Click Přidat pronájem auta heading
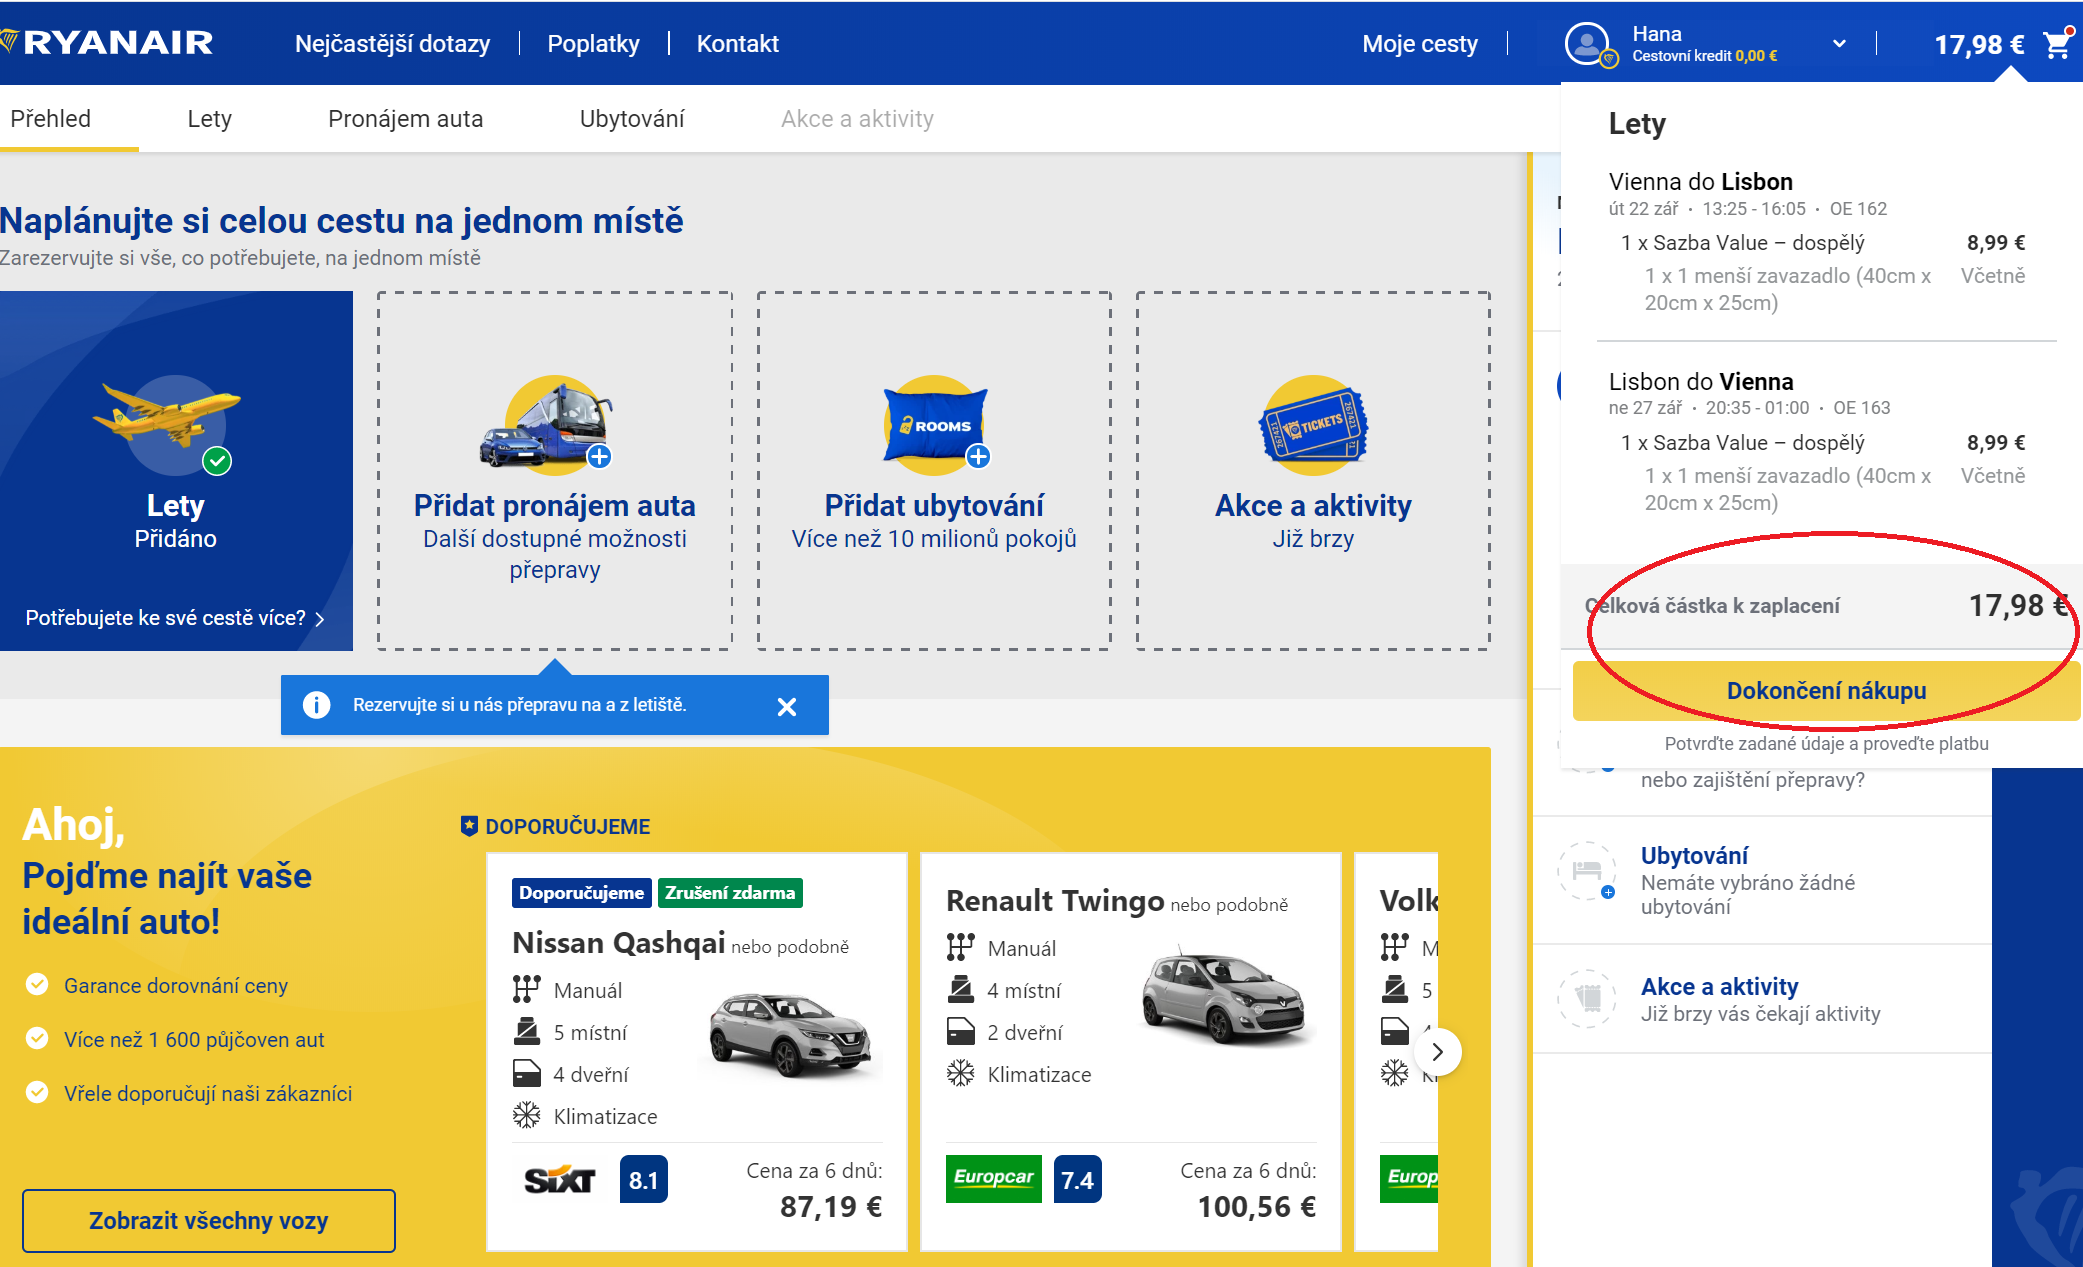 (555, 506)
